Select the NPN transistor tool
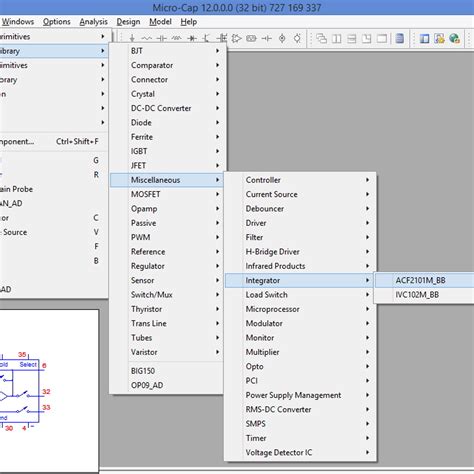The width and height of the screenshot is (474, 474). (206, 39)
